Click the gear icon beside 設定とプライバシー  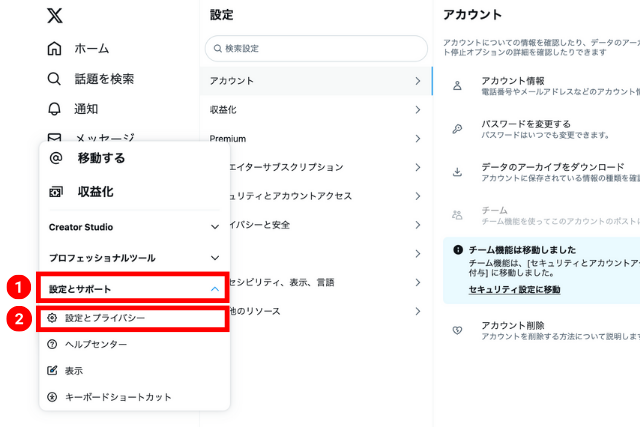(52, 318)
